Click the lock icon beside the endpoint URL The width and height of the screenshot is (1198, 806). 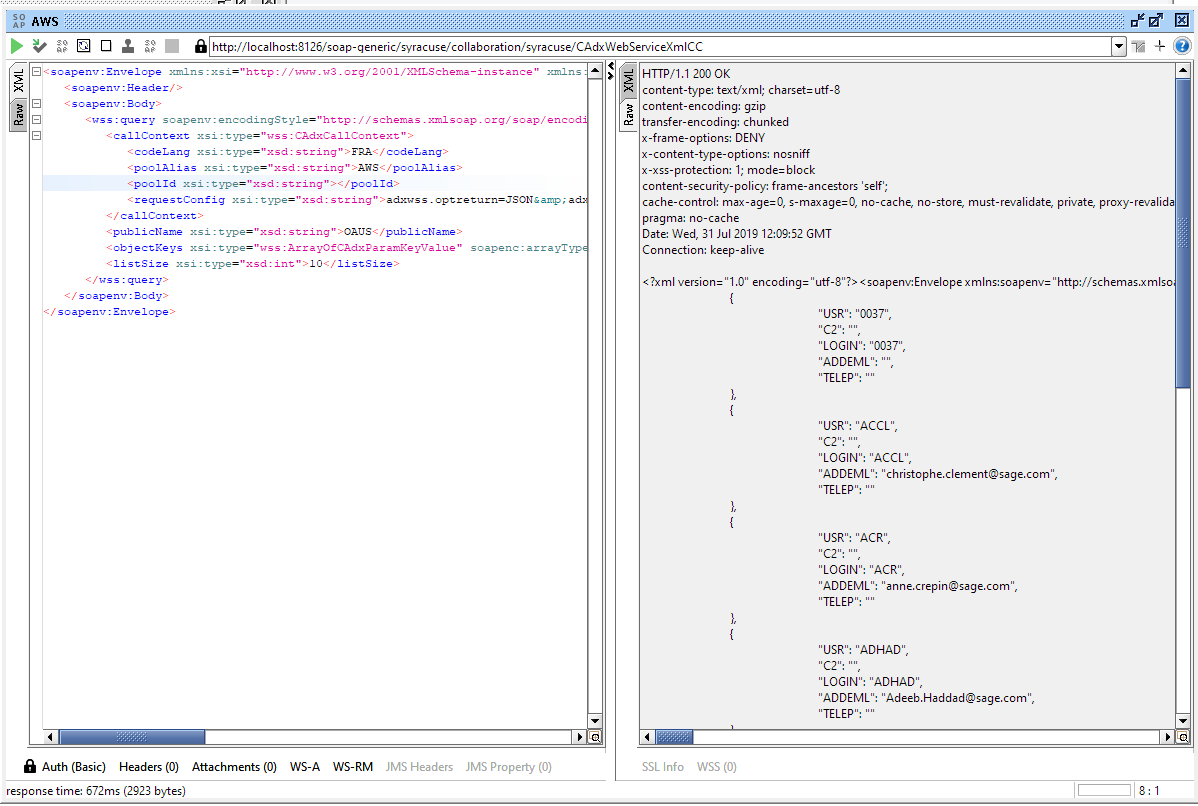pyautogui.click(x=200, y=46)
